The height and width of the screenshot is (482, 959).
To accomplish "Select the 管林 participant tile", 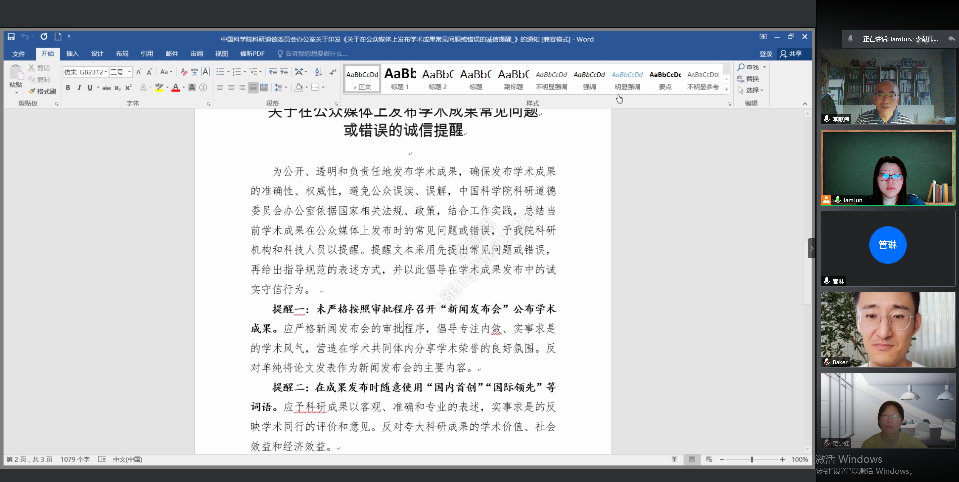I will [887, 246].
